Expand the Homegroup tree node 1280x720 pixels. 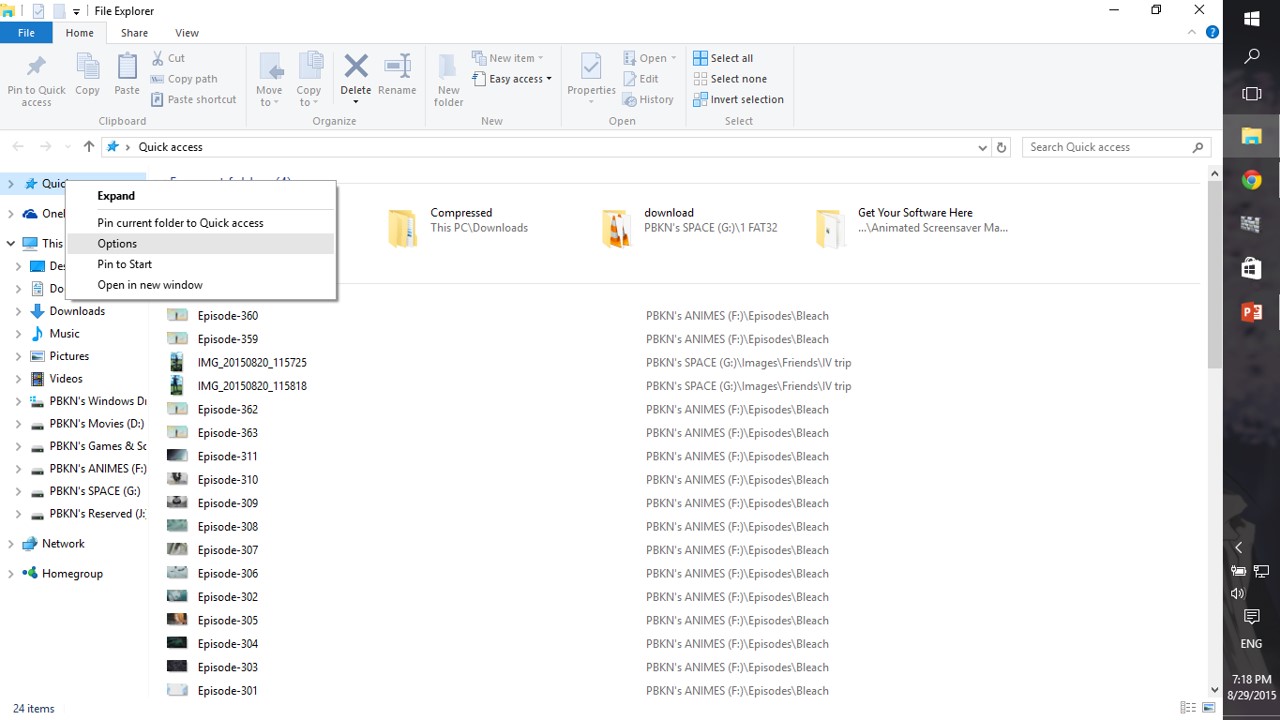(x=11, y=574)
